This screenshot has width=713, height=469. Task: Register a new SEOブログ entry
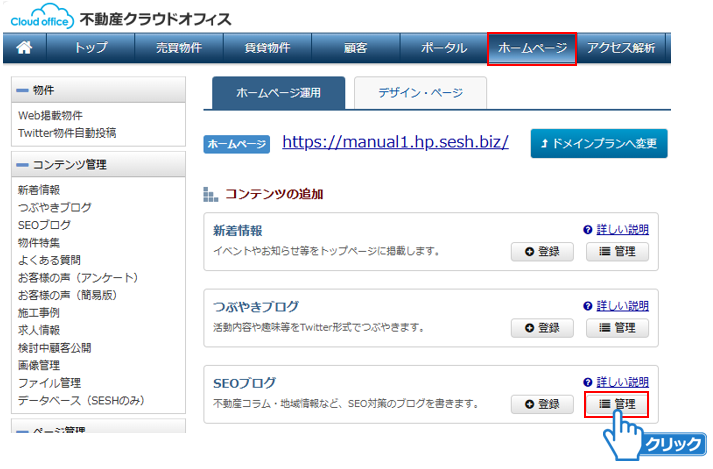click(x=542, y=404)
